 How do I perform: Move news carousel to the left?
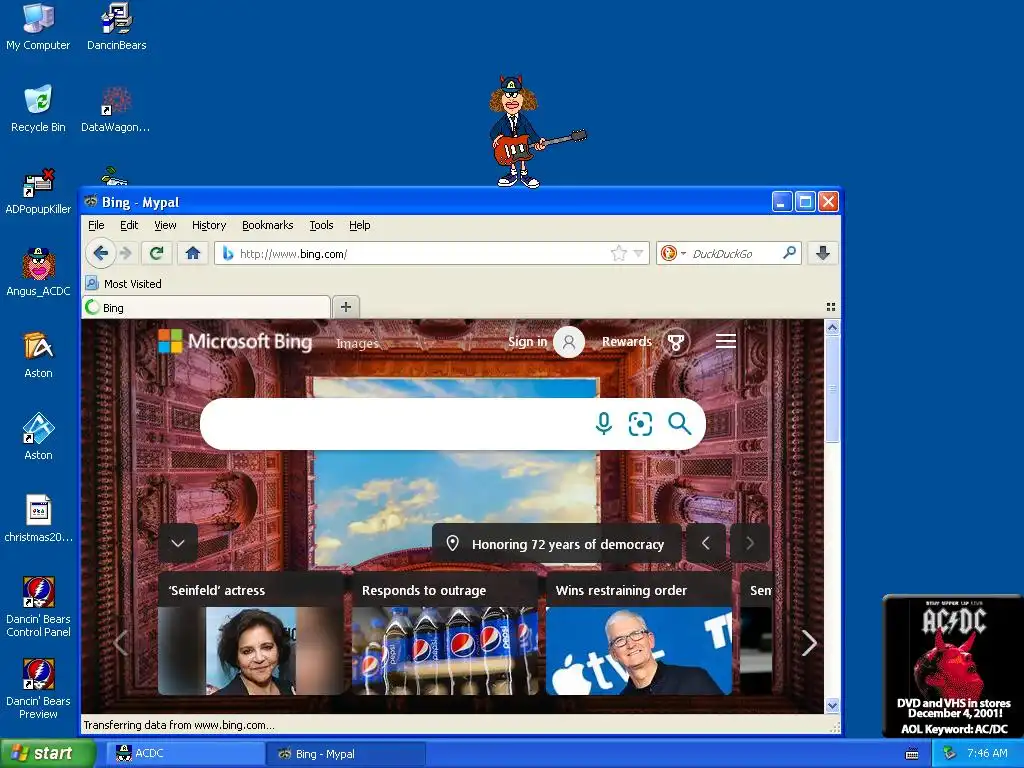coord(121,643)
